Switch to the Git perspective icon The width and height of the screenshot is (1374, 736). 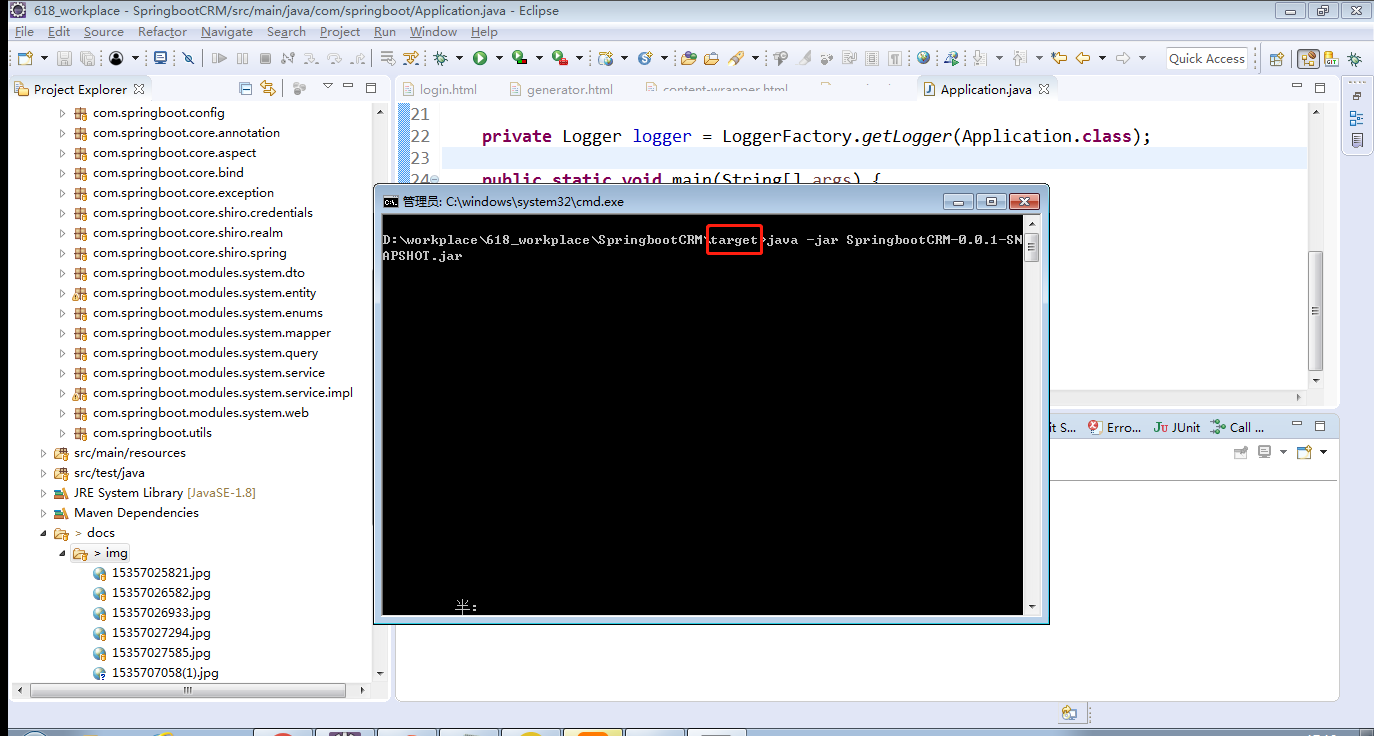pos(1331,59)
